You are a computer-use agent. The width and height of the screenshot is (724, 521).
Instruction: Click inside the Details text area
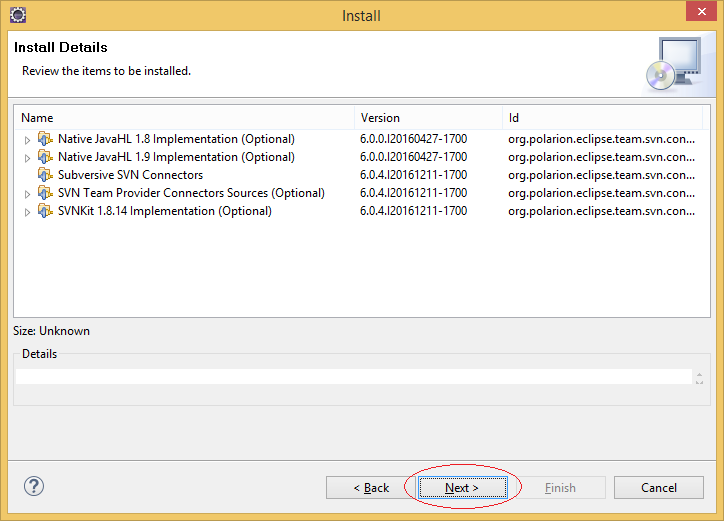(x=354, y=376)
